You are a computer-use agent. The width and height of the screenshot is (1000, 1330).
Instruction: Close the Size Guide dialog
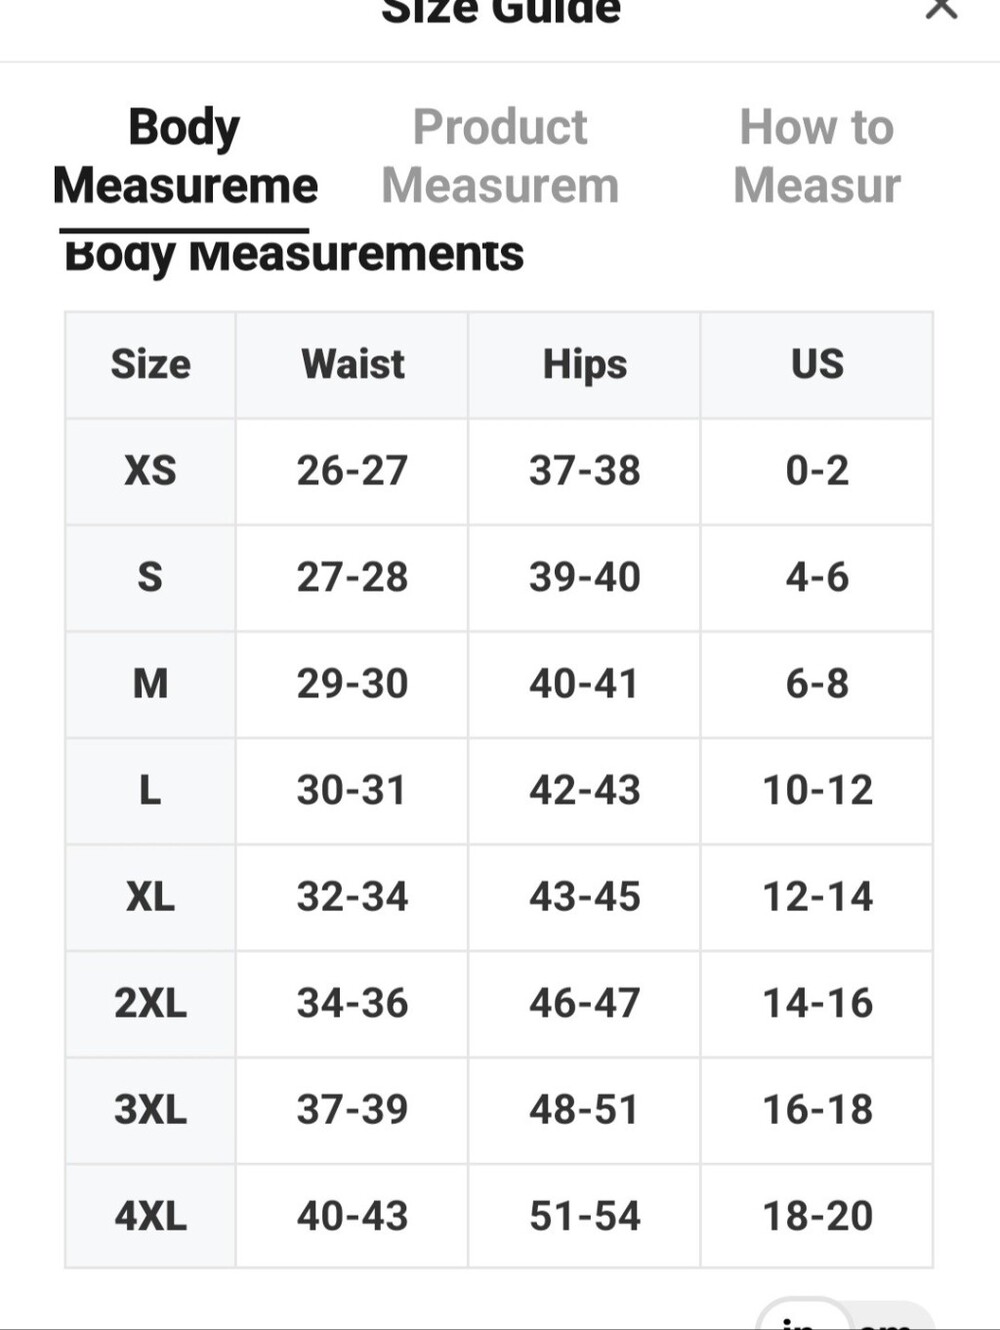[x=941, y=8]
